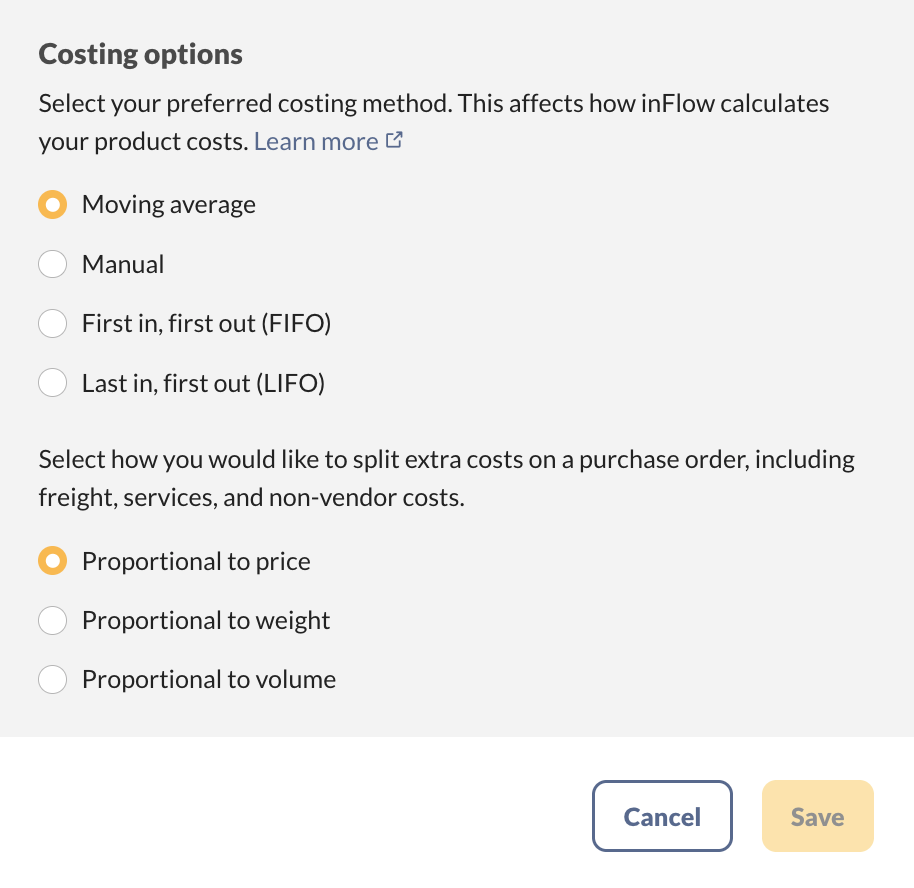914x888 pixels.
Task: Click the "Proportional to price" label text
Action: point(196,562)
